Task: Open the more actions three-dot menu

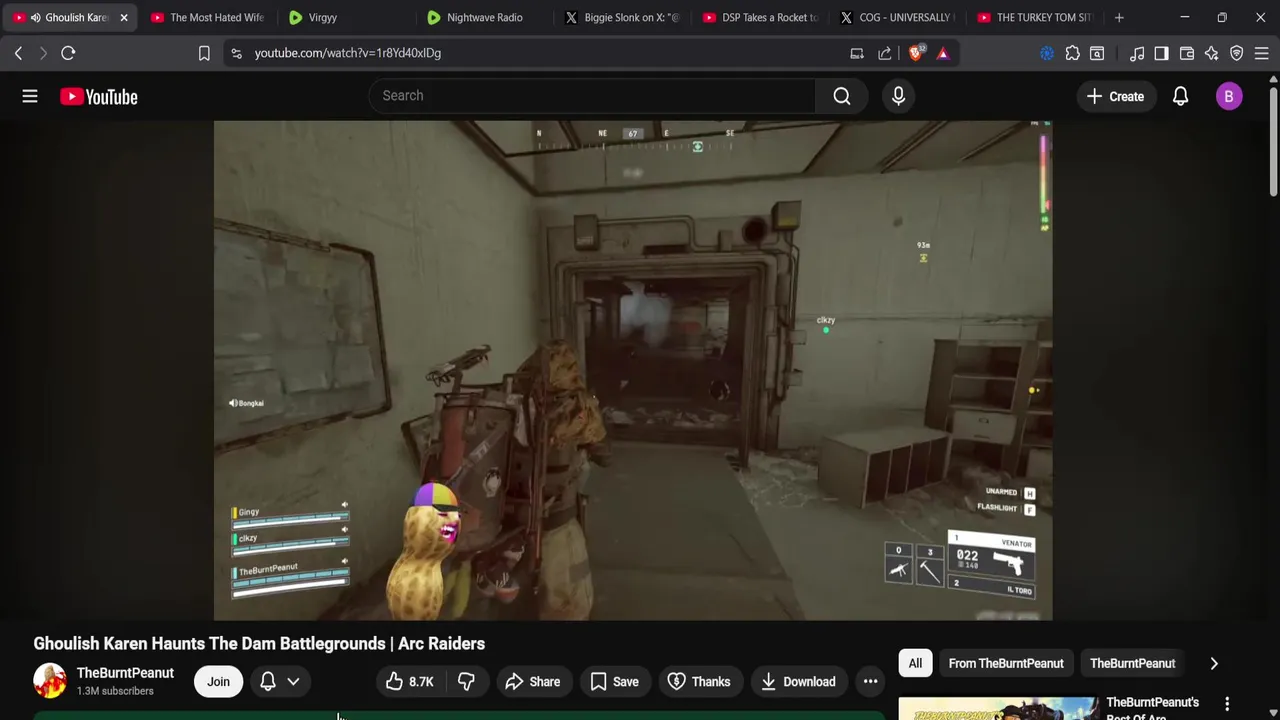Action: pos(870,681)
